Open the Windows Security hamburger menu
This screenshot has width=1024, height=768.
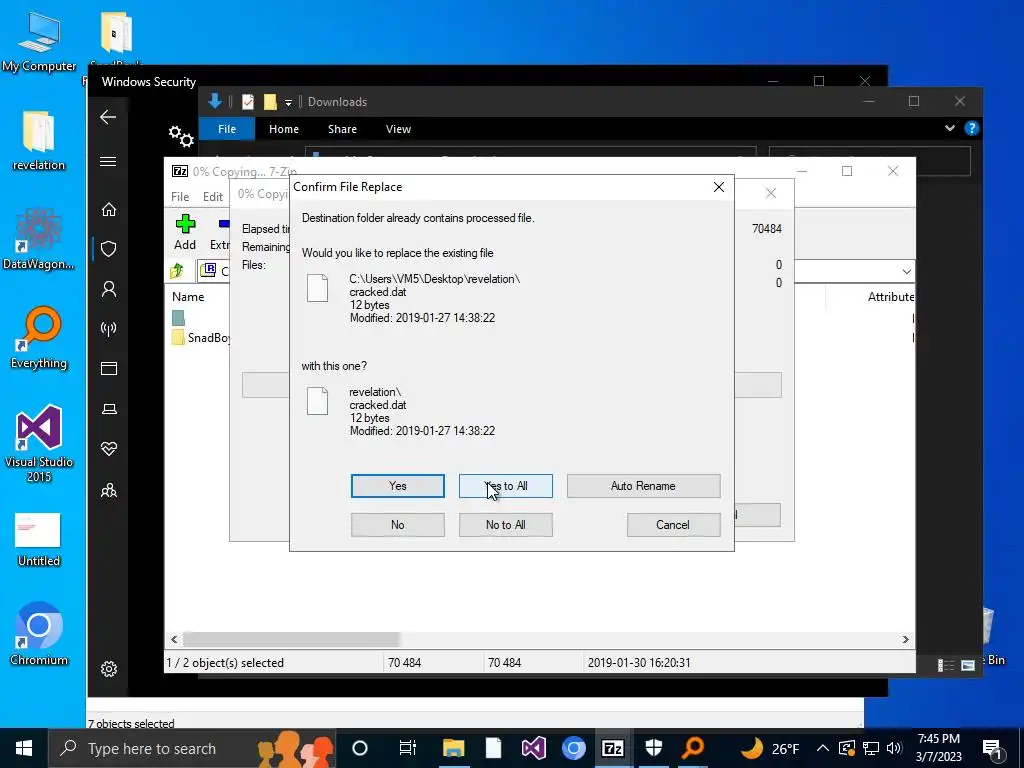(108, 161)
